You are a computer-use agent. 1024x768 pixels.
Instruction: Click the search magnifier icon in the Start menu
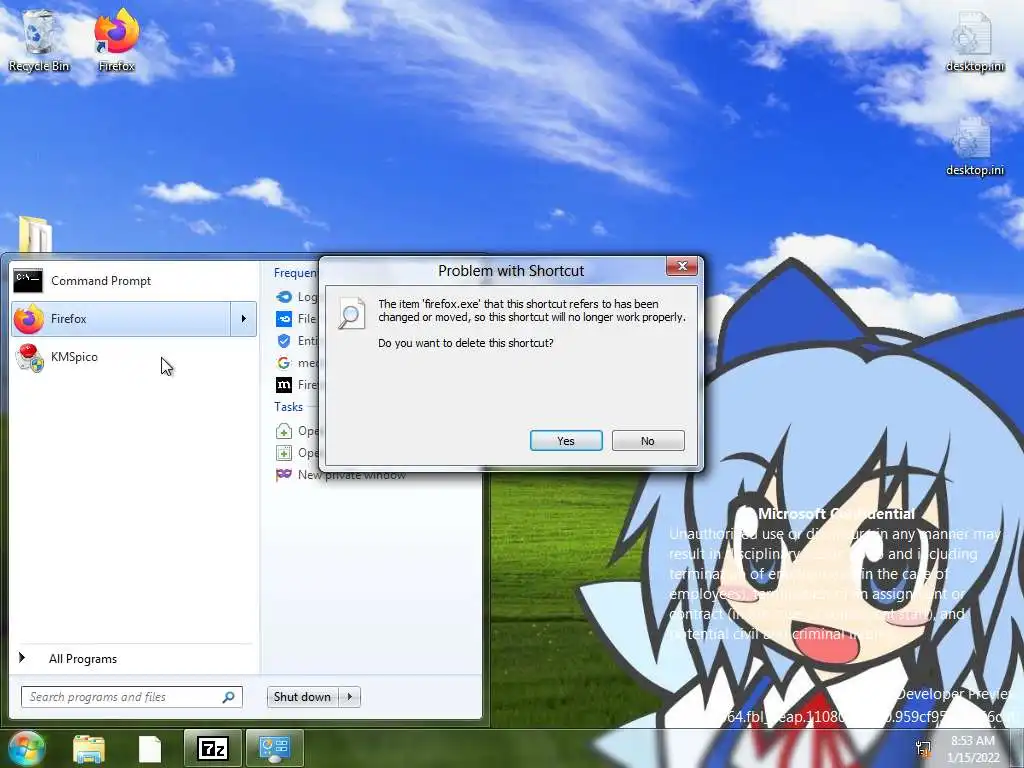[x=229, y=697]
